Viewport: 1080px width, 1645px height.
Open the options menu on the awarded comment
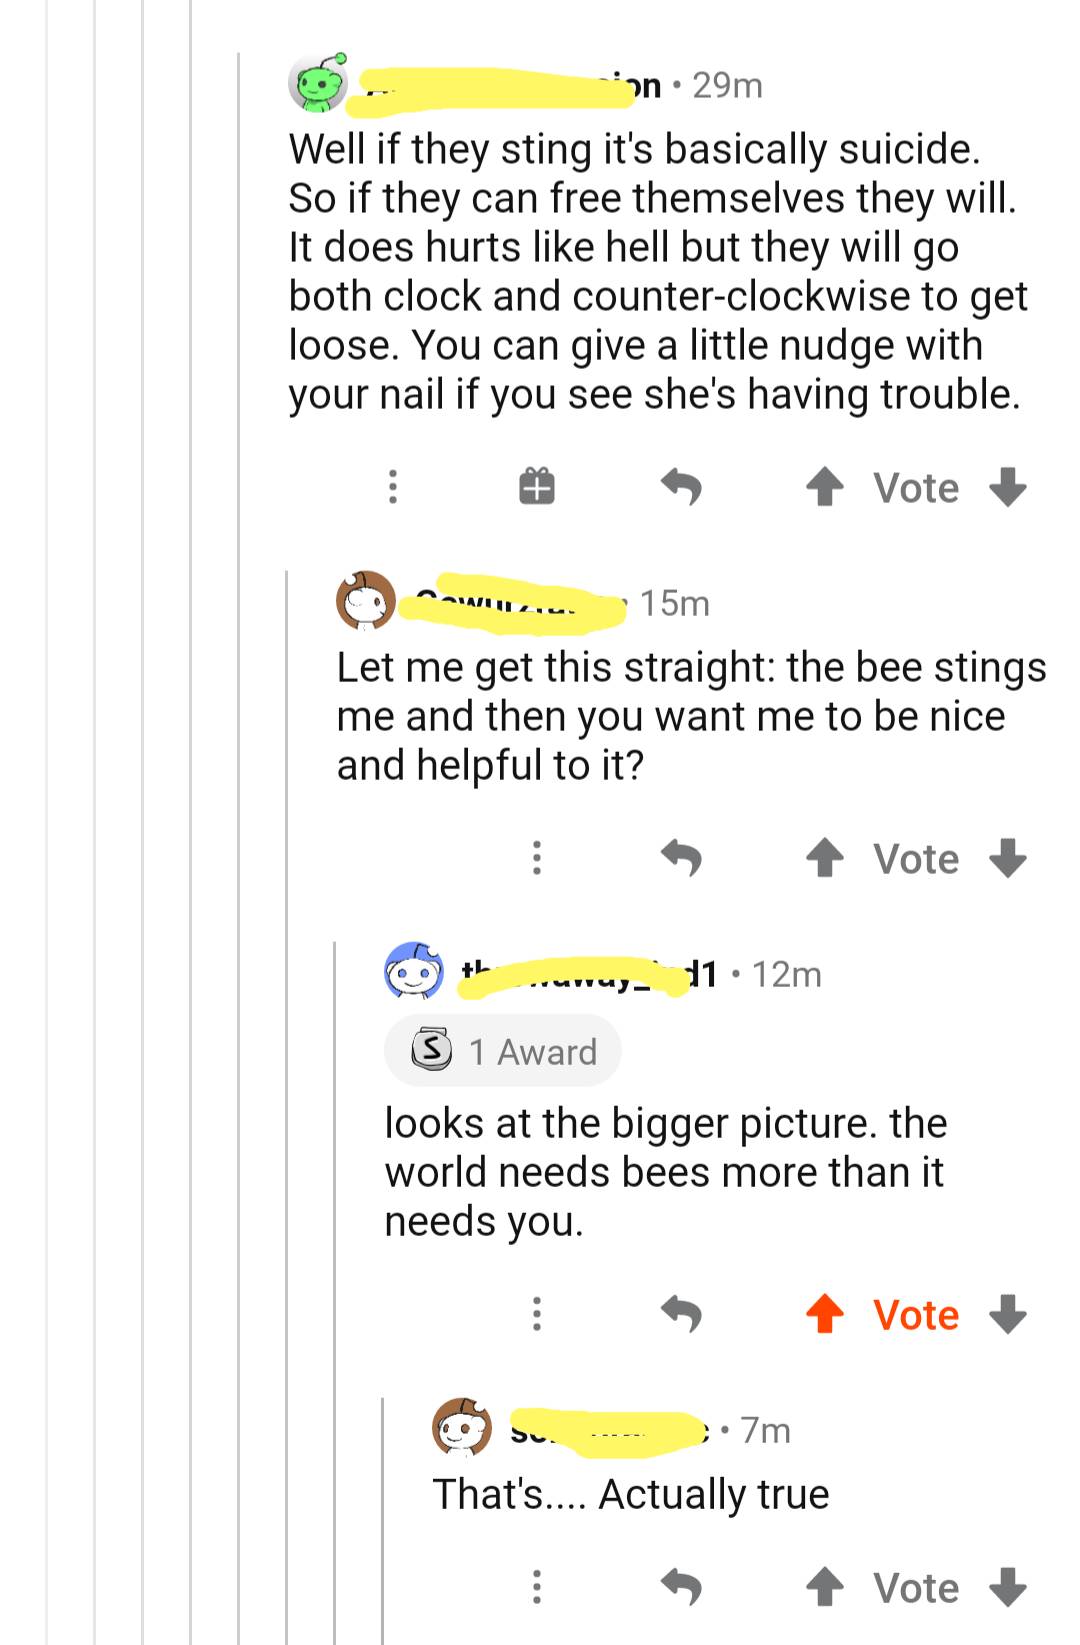click(x=537, y=1315)
